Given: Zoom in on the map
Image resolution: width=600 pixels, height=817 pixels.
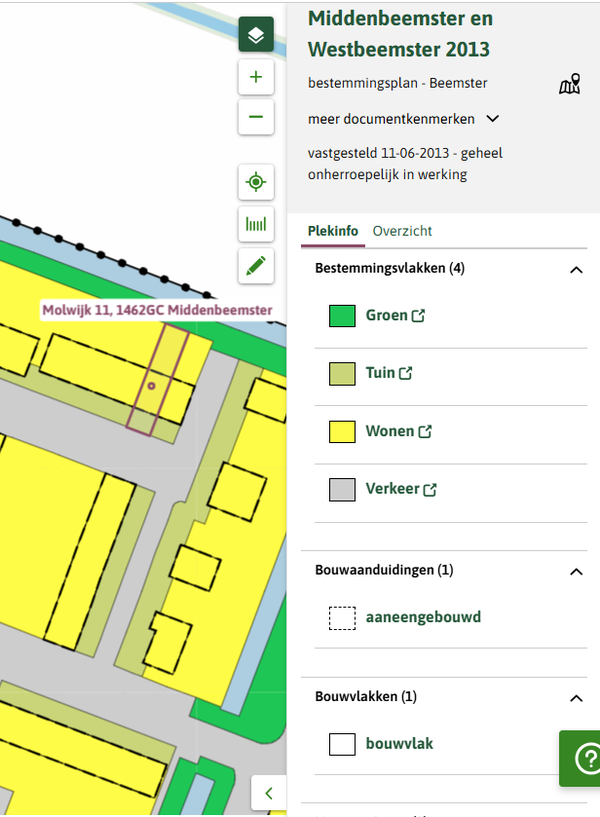Looking at the screenshot, I should point(256,77).
